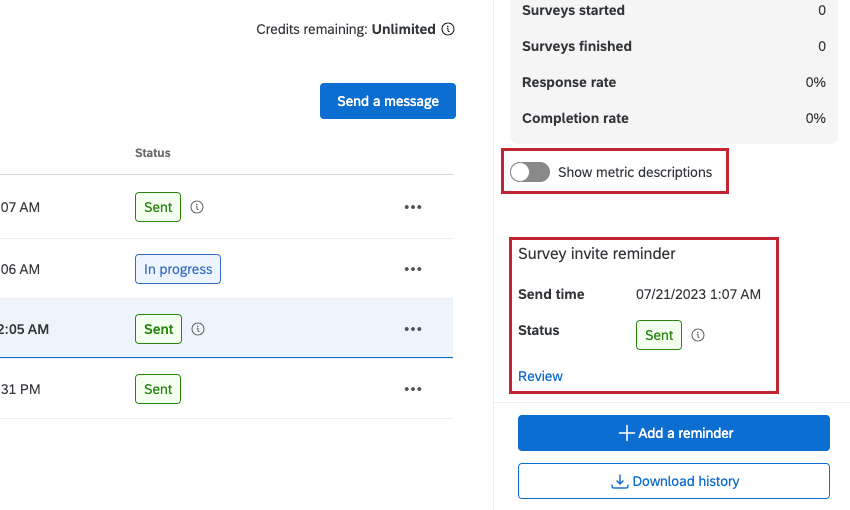
Task: Click the Status column header
Action: click(153, 153)
